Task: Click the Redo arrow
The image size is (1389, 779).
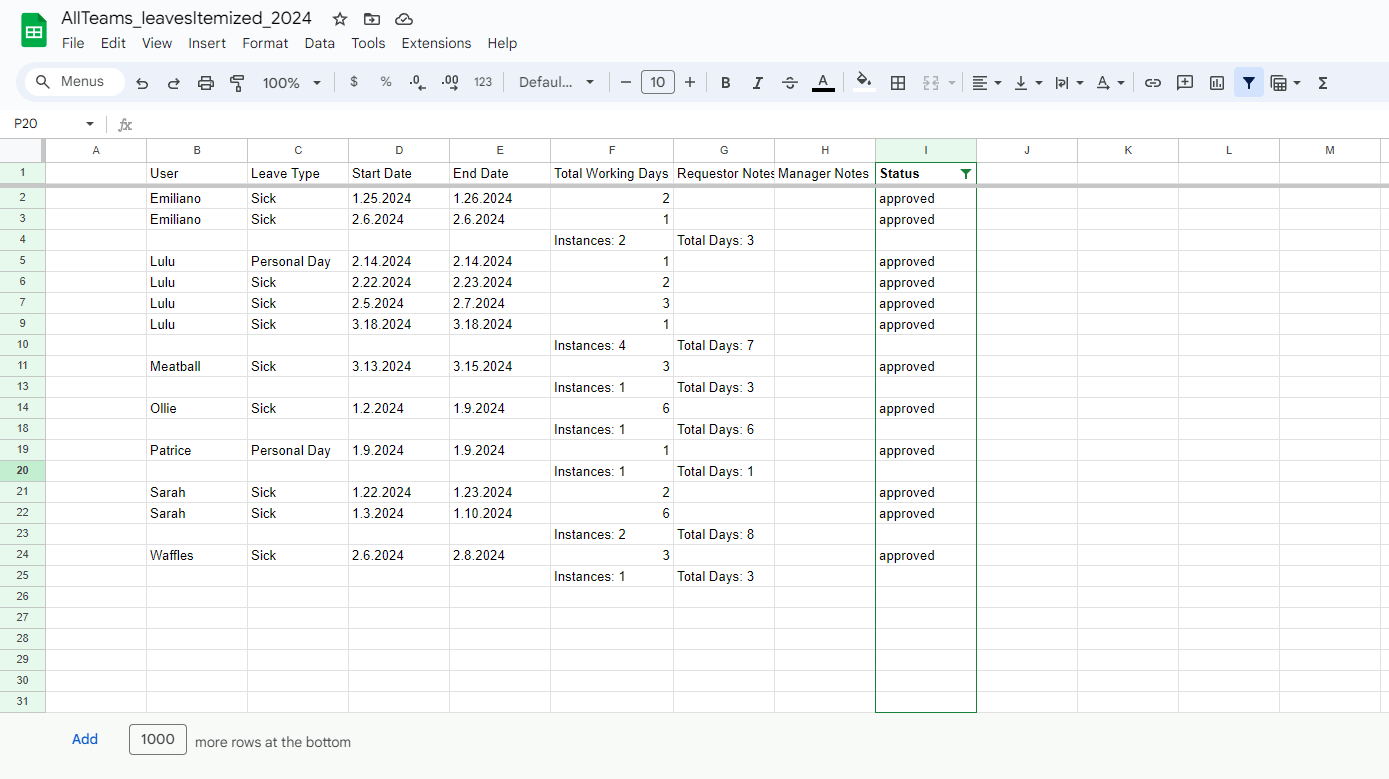Action: point(174,83)
